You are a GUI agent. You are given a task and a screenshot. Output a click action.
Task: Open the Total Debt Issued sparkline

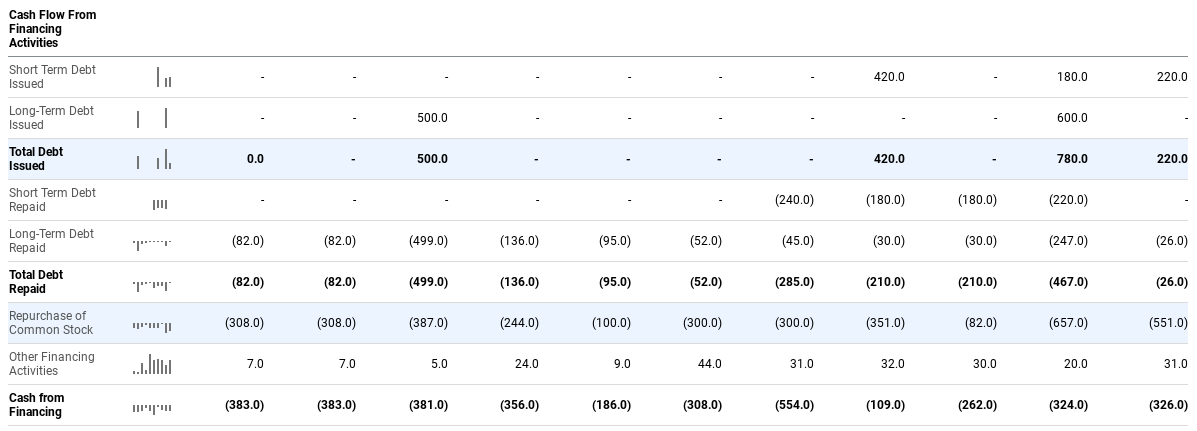coord(153,159)
